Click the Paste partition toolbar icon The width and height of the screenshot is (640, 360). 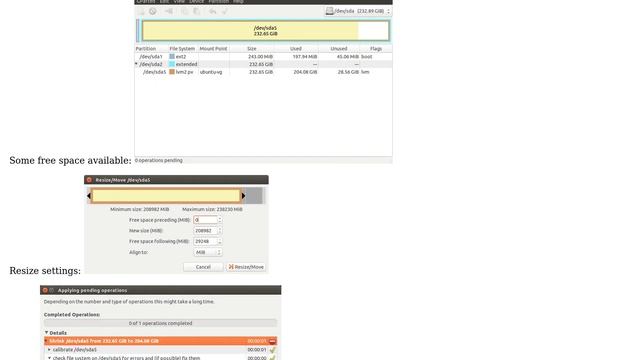(197, 11)
